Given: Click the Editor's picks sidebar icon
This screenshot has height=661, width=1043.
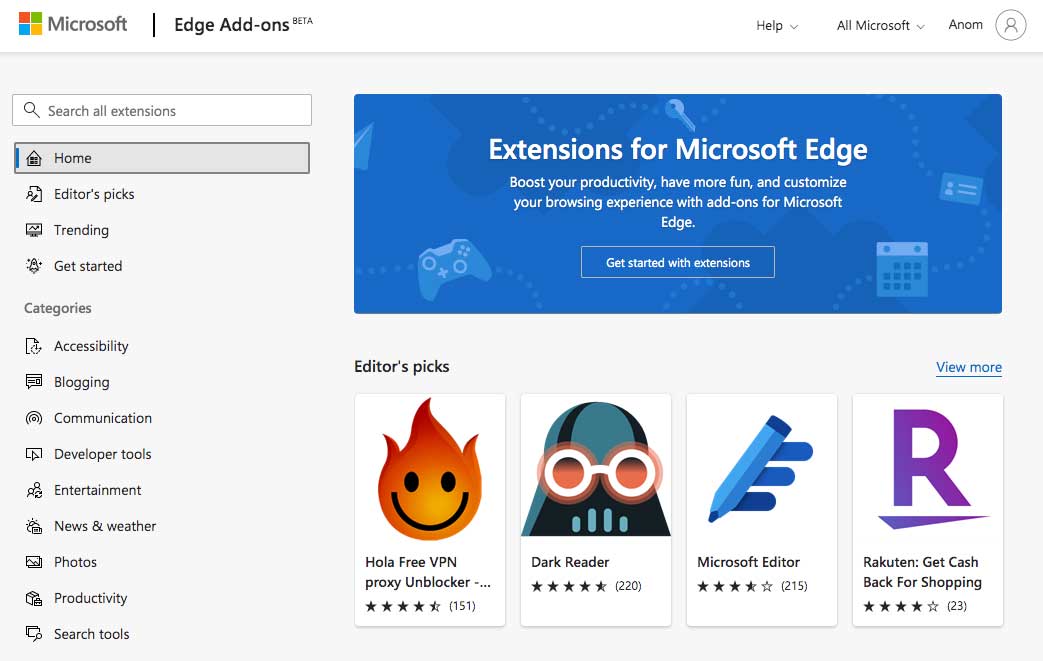Looking at the screenshot, I should click(x=34, y=194).
